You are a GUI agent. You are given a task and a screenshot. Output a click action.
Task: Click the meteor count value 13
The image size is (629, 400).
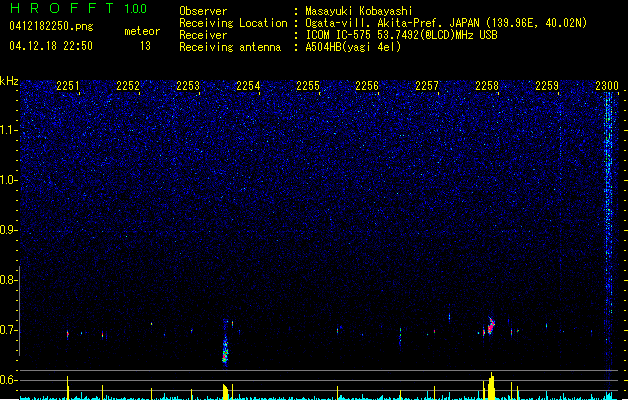145,46
